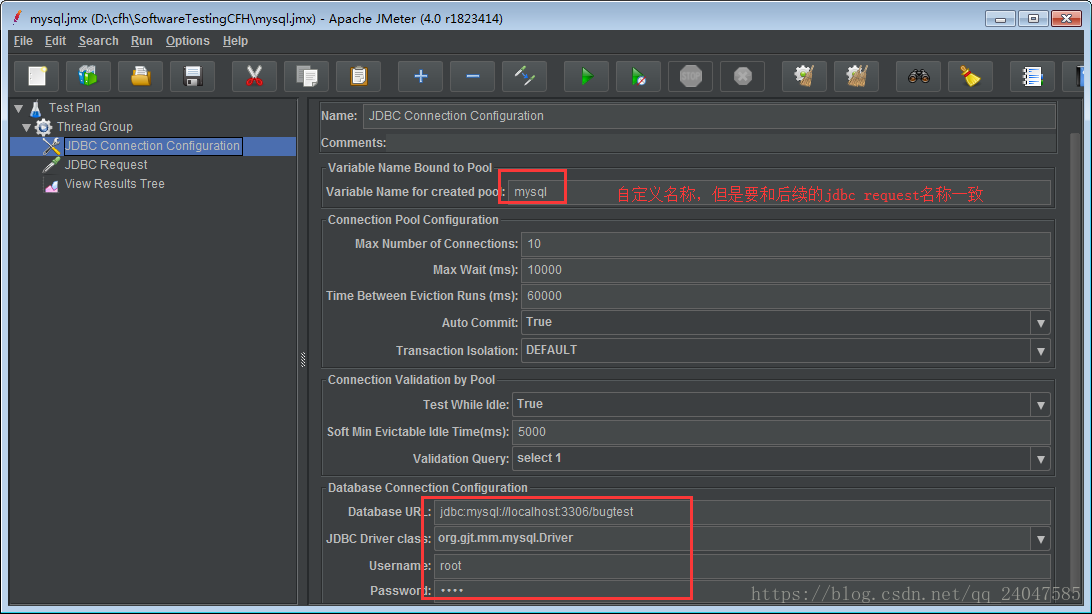Click the Database URL field

[742, 512]
